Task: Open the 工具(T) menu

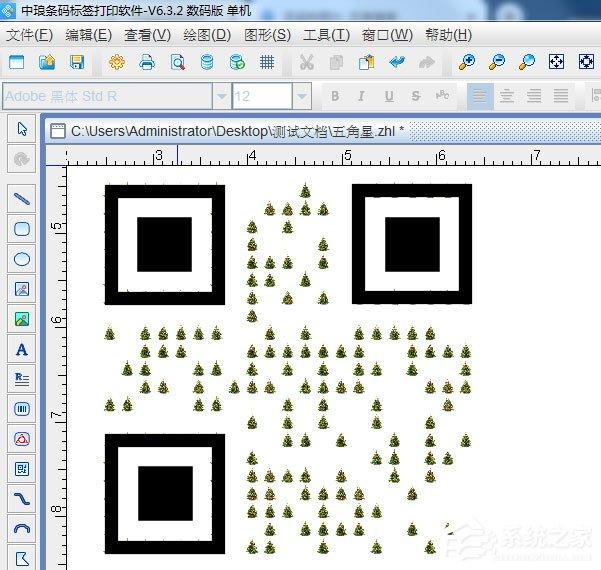Action: [326, 35]
